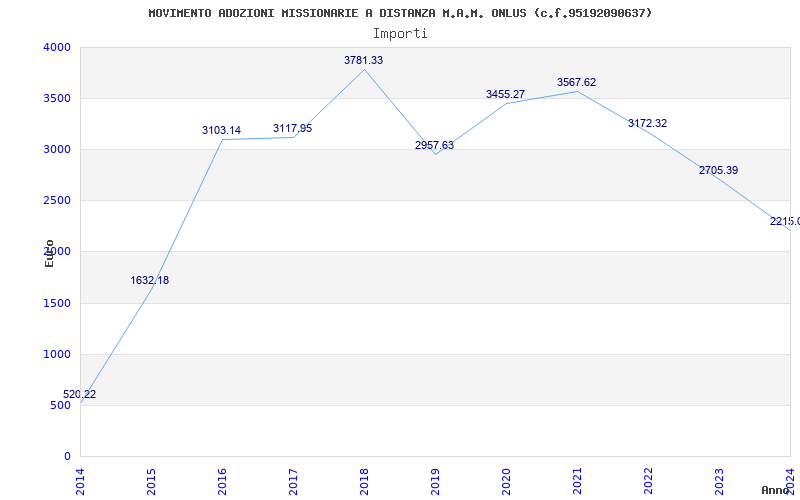Screen dimensions: 800x500
Task: Click the Euro y-axis title
Action: (49, 254)
